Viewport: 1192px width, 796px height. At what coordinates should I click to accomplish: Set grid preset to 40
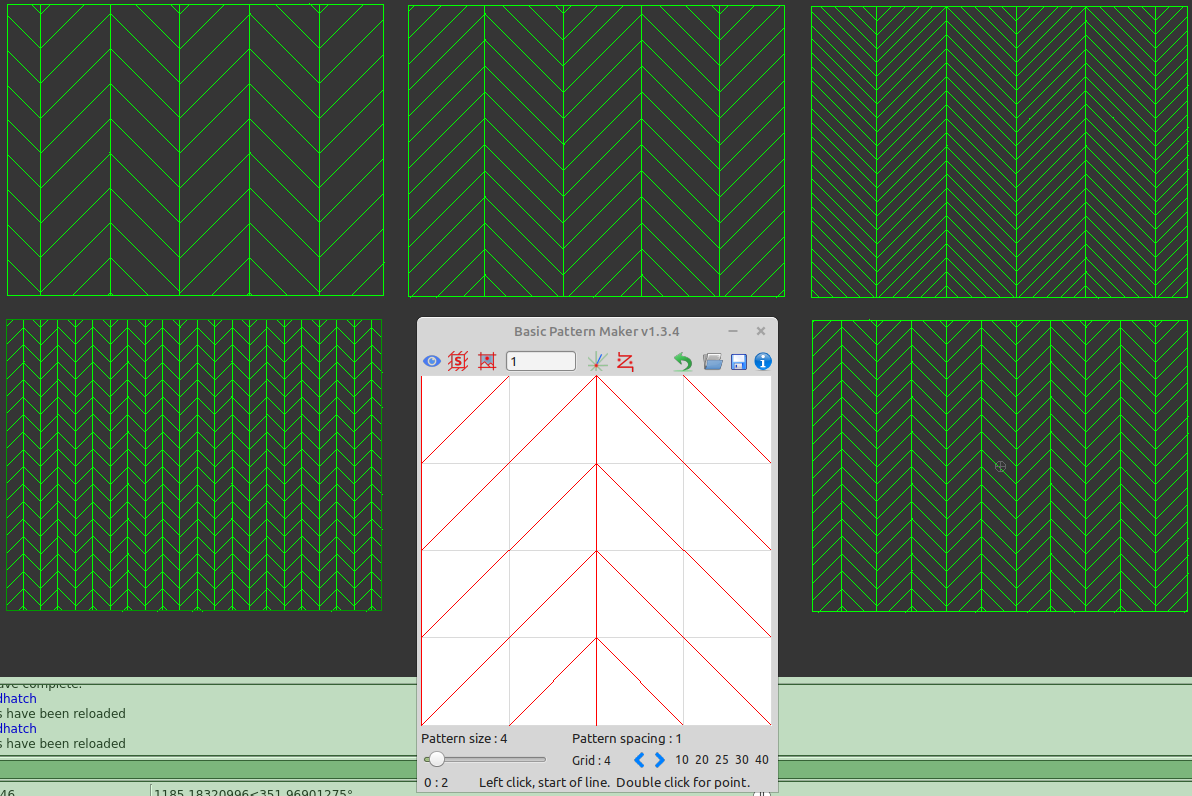coord(762,760)
